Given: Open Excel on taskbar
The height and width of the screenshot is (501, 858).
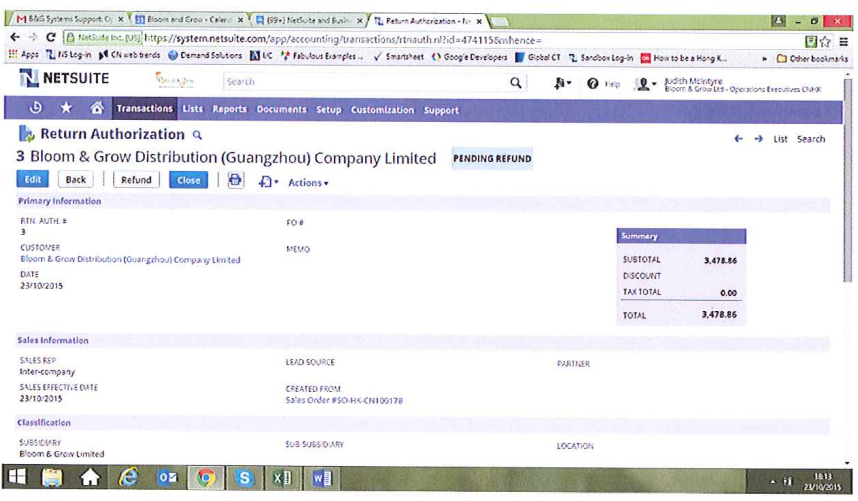Looking at the screenshot, I should pos(282,478).
